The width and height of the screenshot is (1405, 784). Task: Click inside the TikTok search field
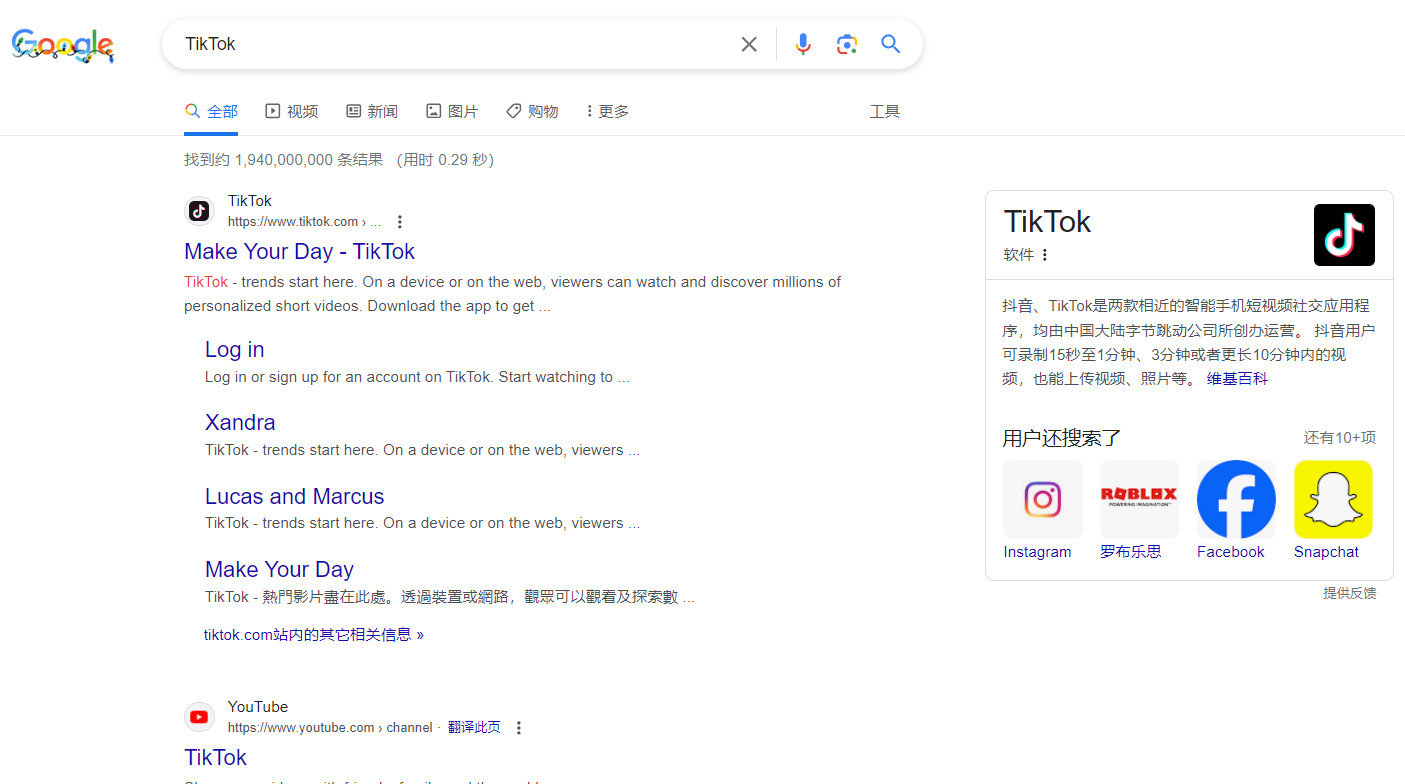pos(455,44)
